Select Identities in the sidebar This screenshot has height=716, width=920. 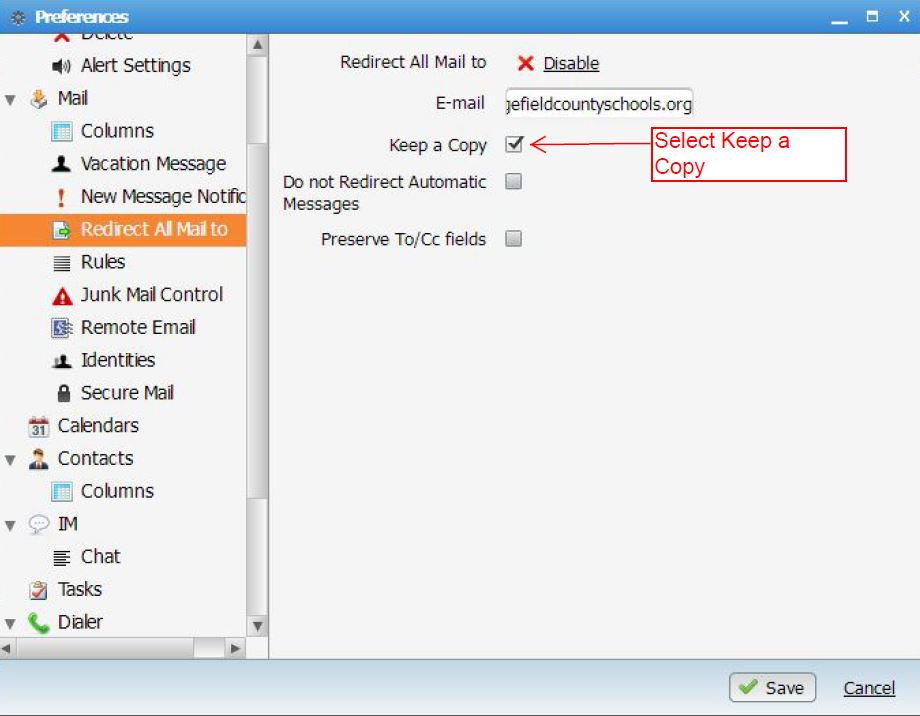pos(117,360)
